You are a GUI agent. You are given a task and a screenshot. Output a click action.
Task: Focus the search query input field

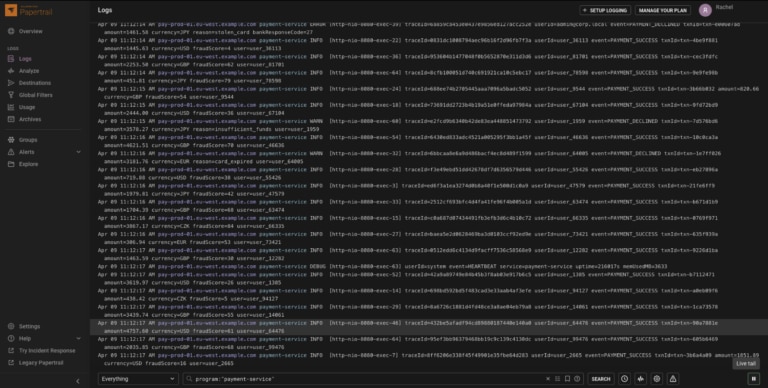[367, 379]
